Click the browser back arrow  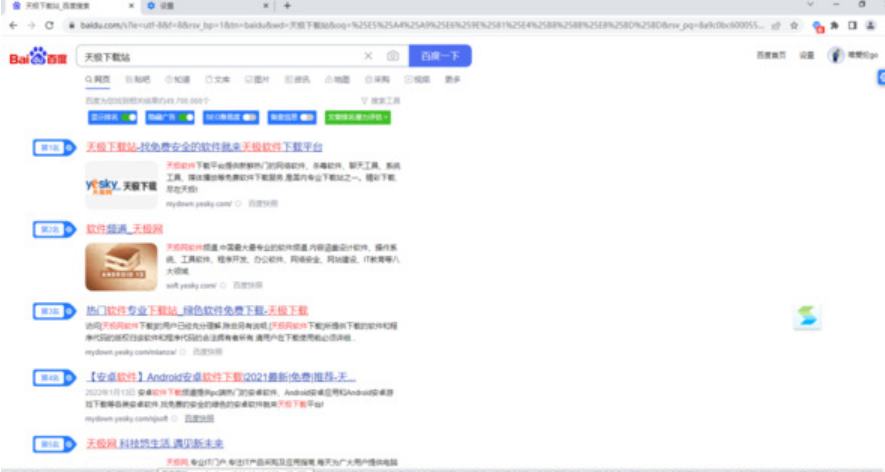point(14,25)
